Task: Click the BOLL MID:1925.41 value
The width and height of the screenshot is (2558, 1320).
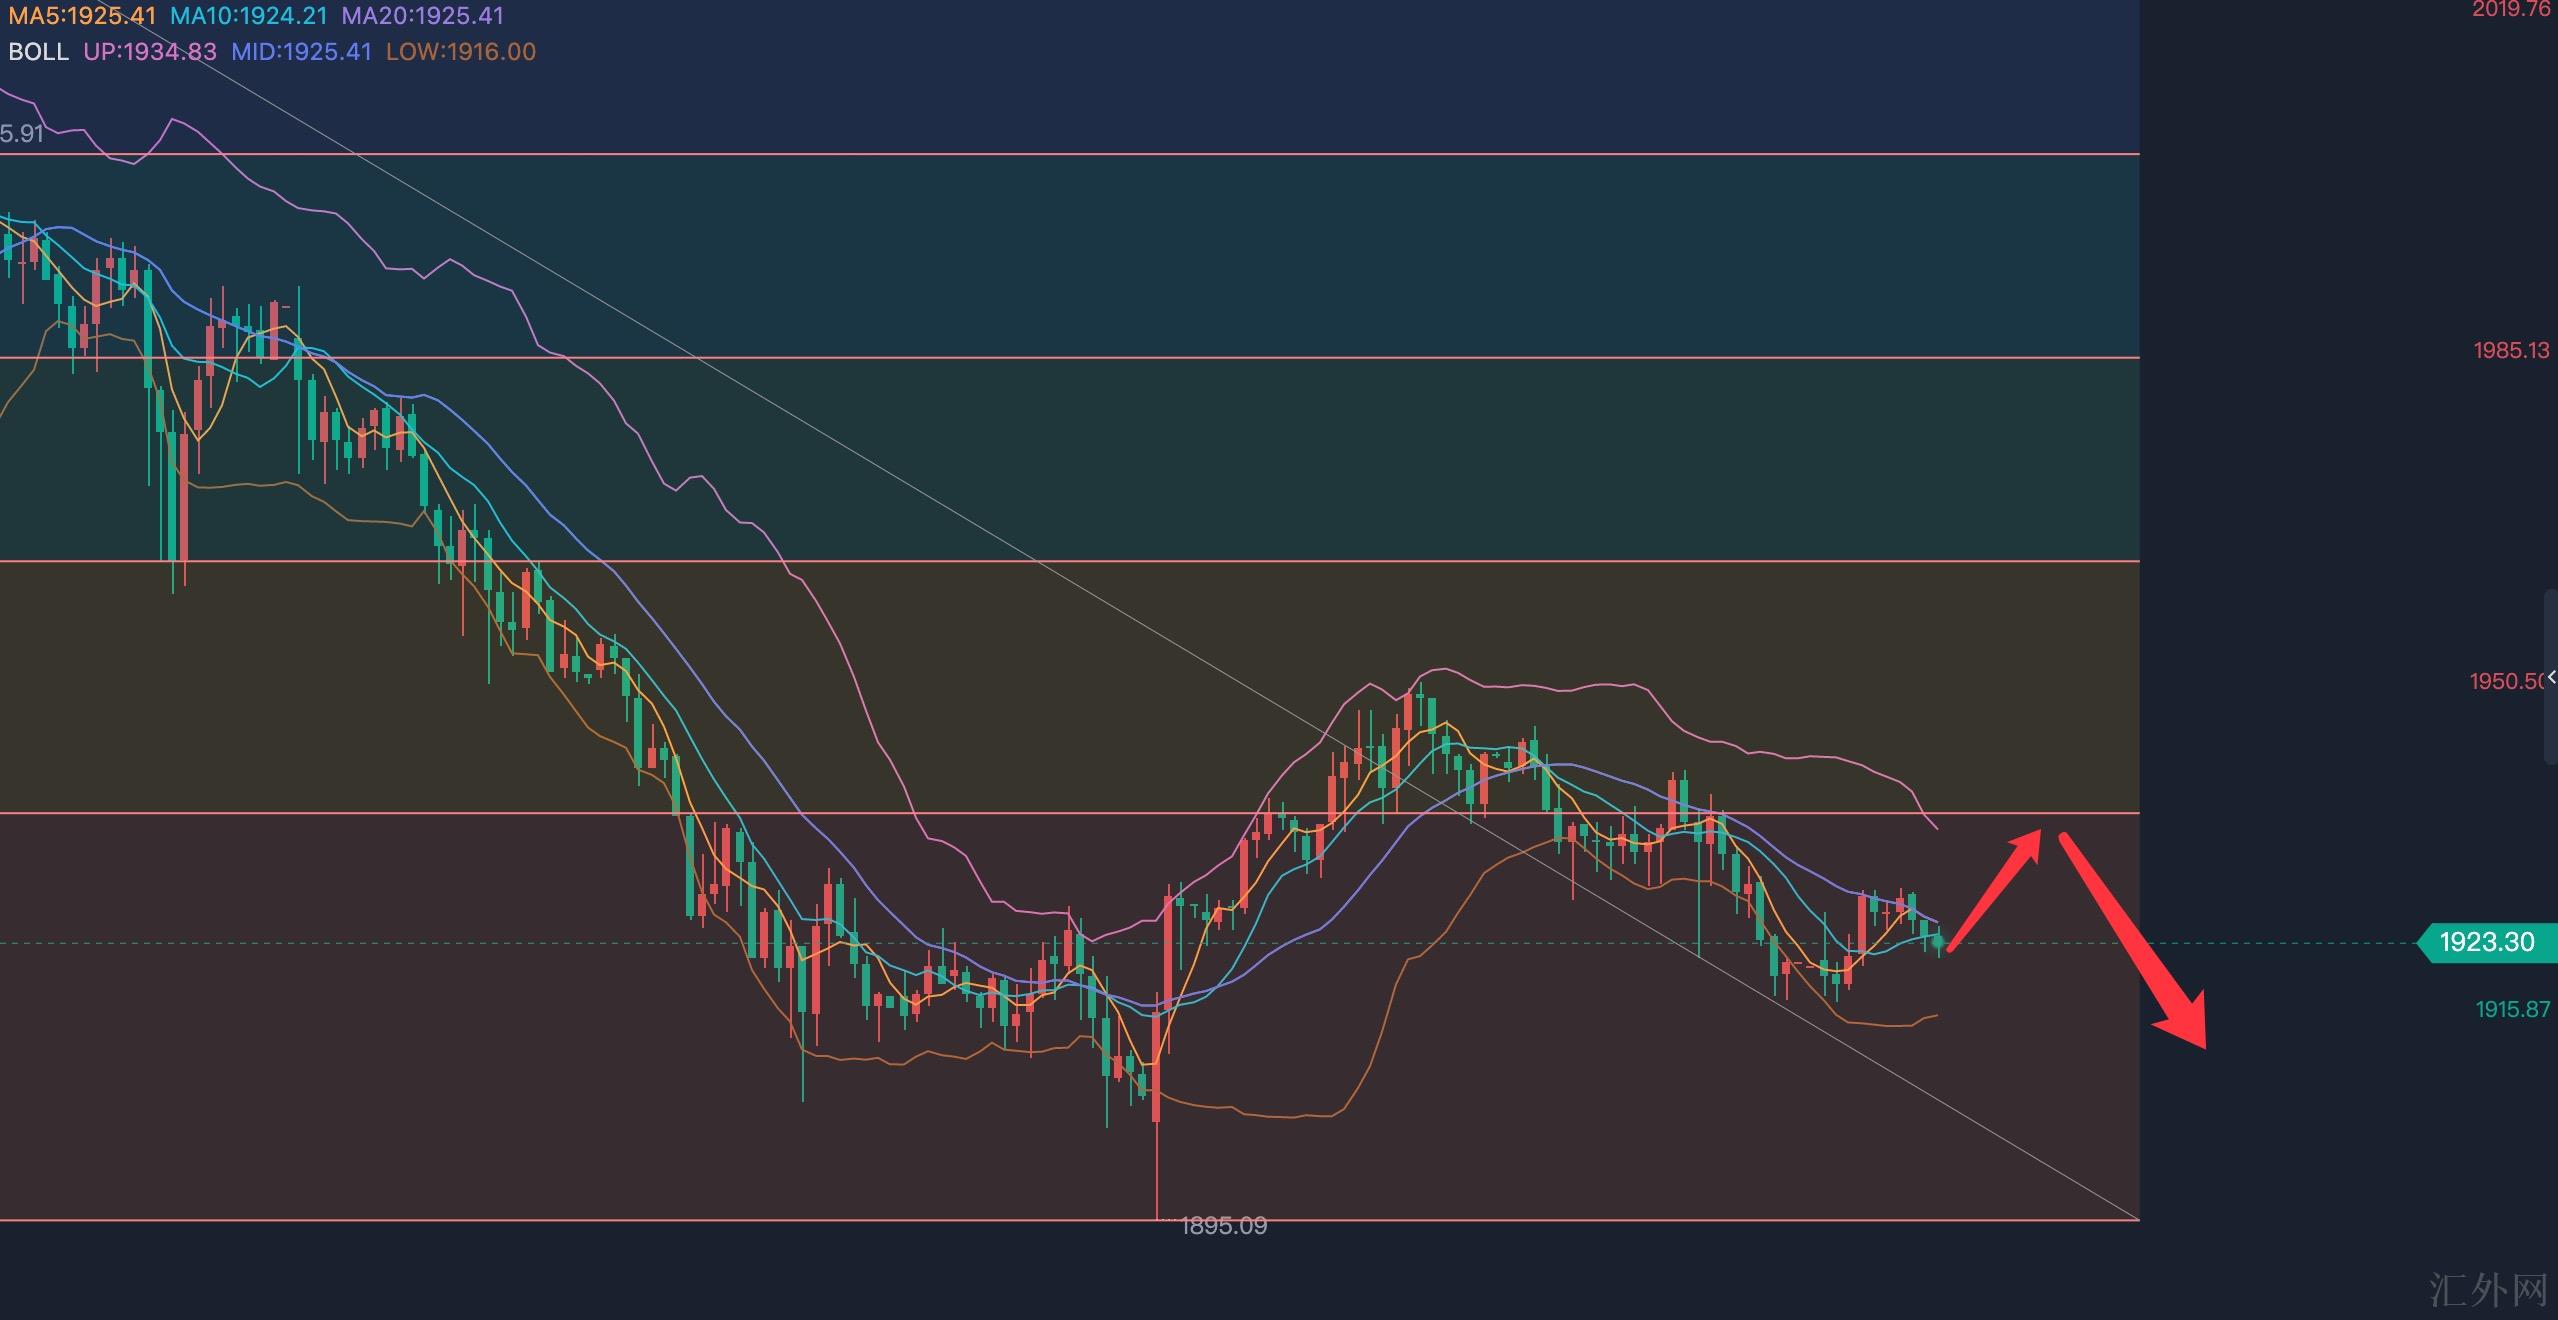Action: (301, 52)
